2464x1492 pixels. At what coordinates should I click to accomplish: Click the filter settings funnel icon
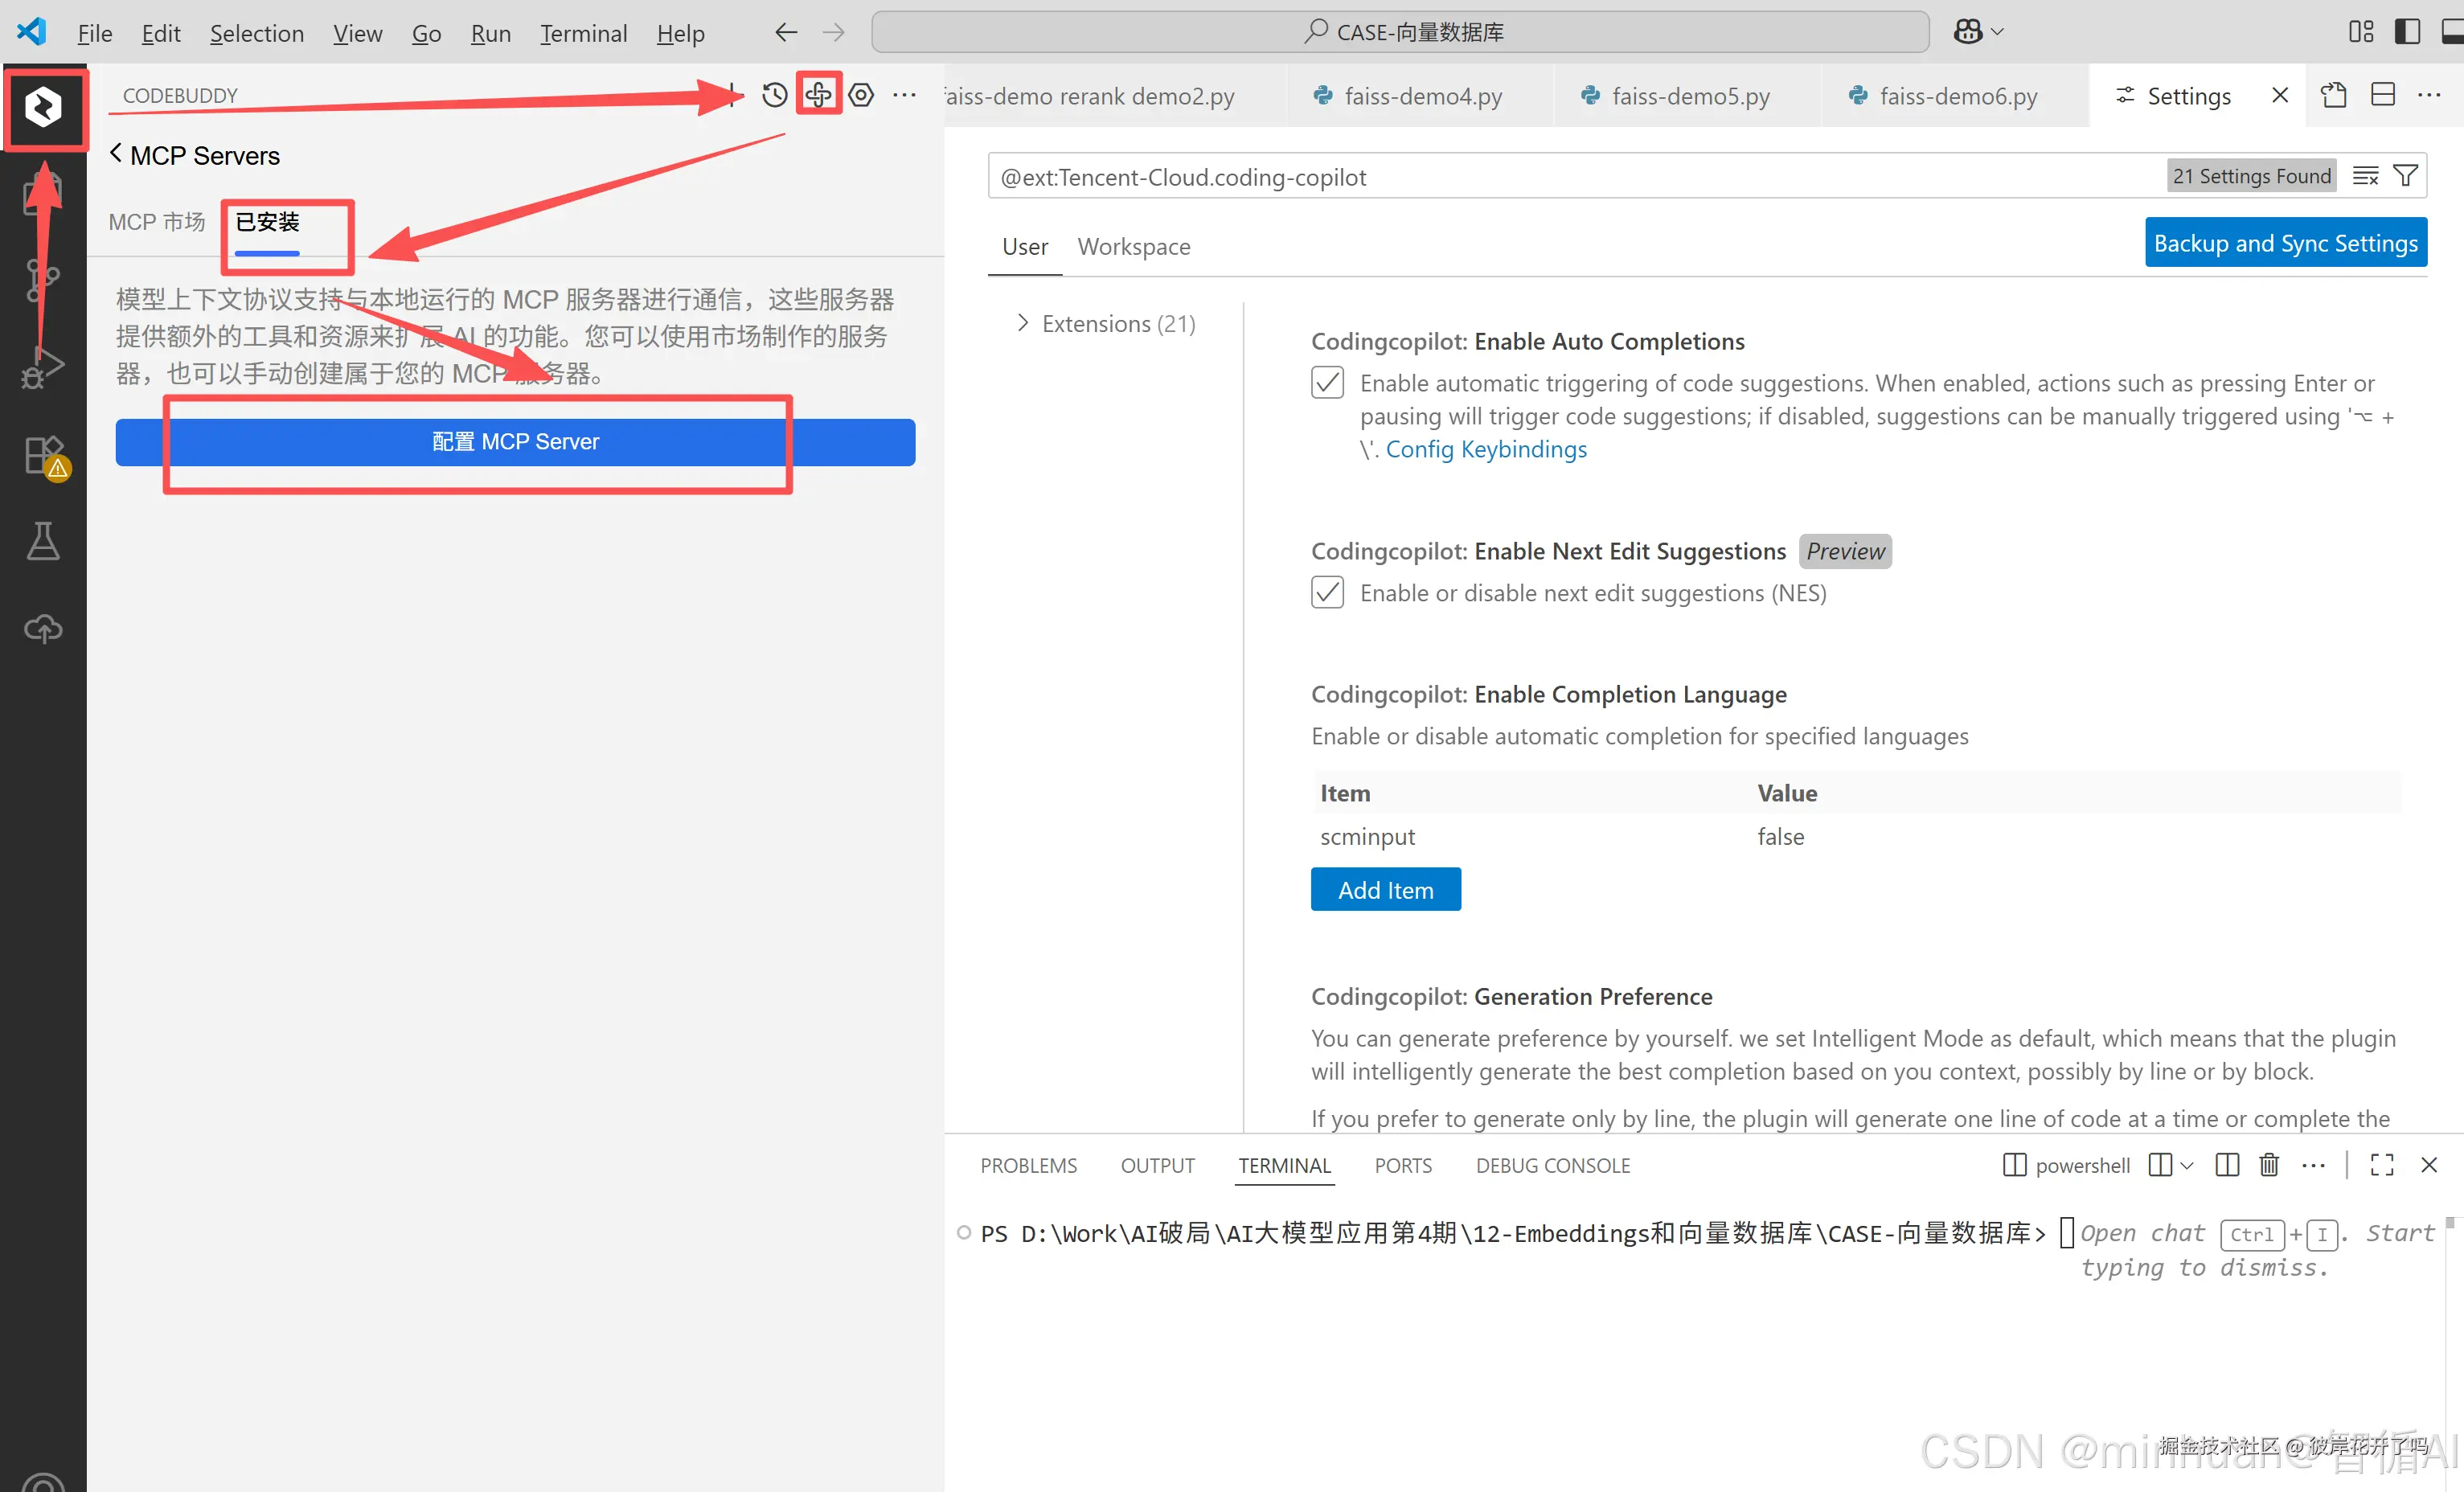(2405, 176)
